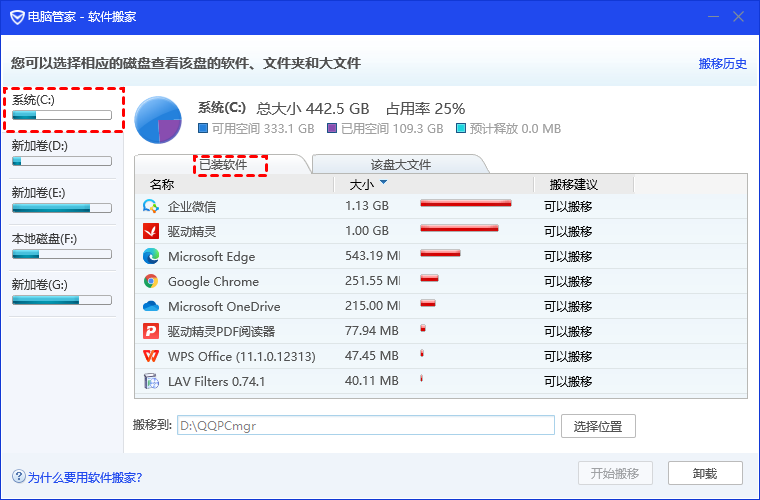The width and height of the screenshot is (760, 500).
Task: Click the 企业微信 app icon
Action: coord(151,206)
